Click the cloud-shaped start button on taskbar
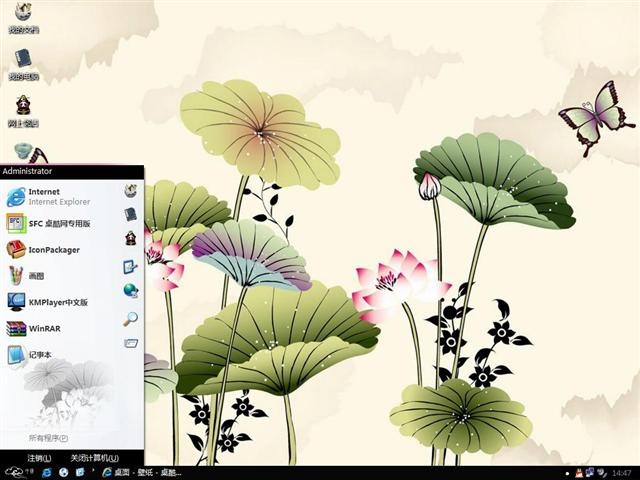This screenshot has width=640, height=480. coord(17,472)
